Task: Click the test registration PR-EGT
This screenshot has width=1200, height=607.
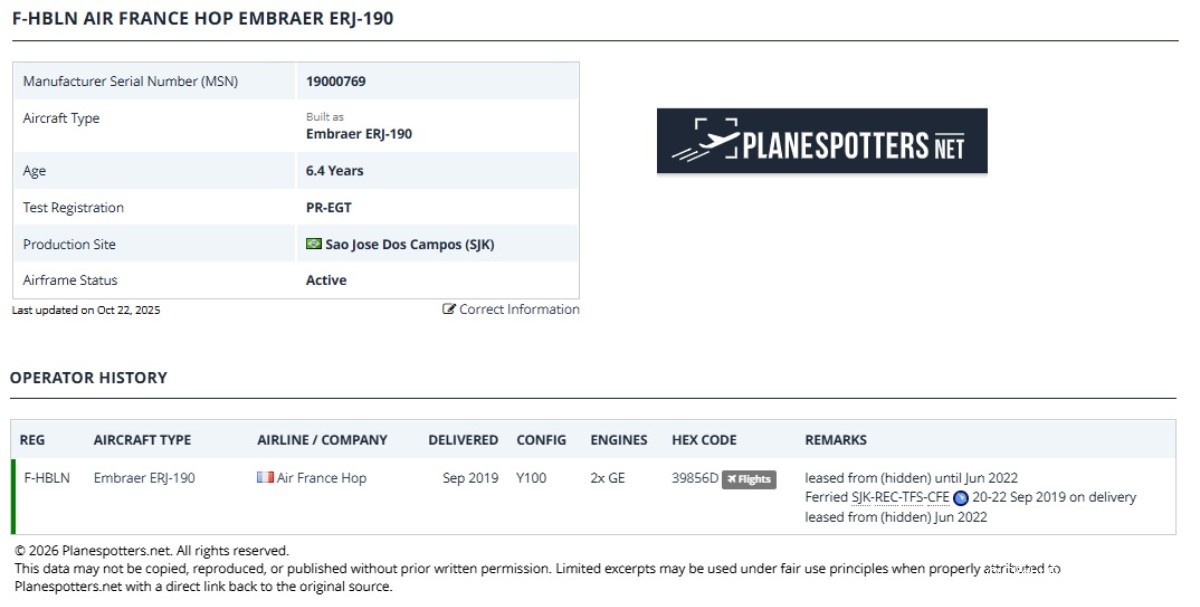Action: [328, 208]
